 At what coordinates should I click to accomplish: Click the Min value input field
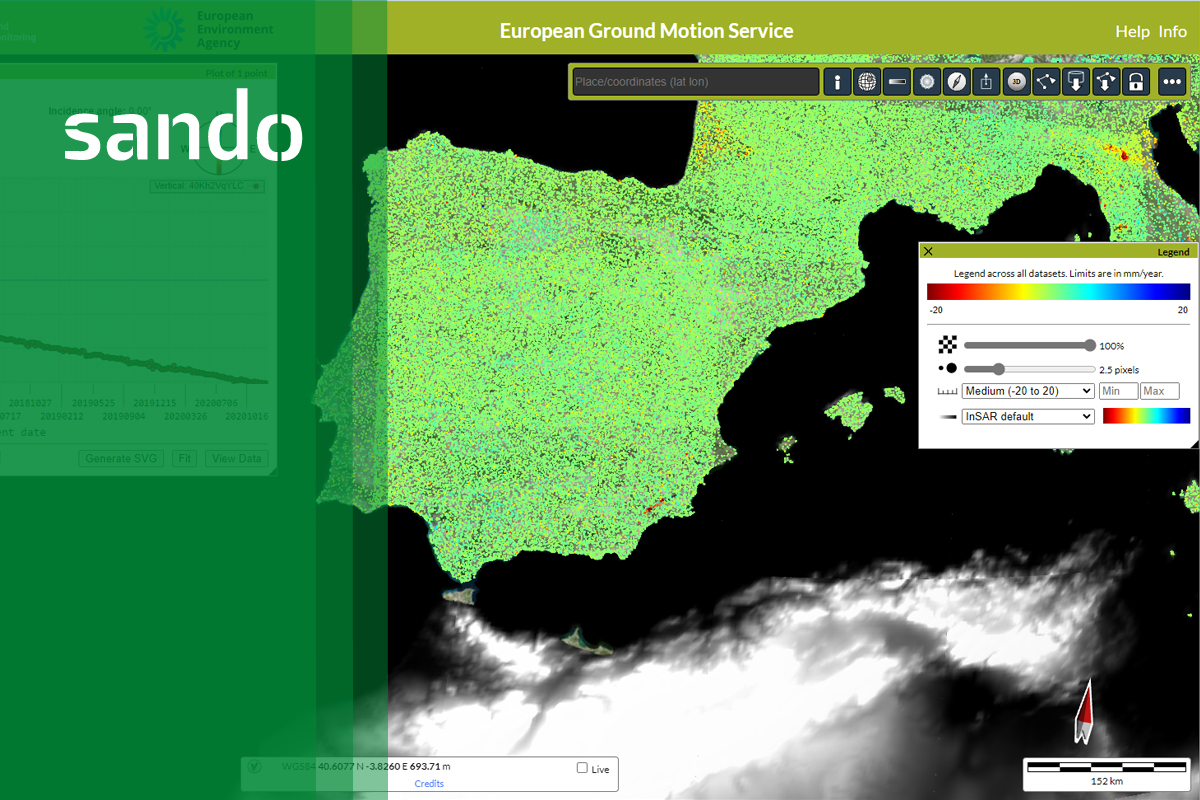[x=1118, y=391]
